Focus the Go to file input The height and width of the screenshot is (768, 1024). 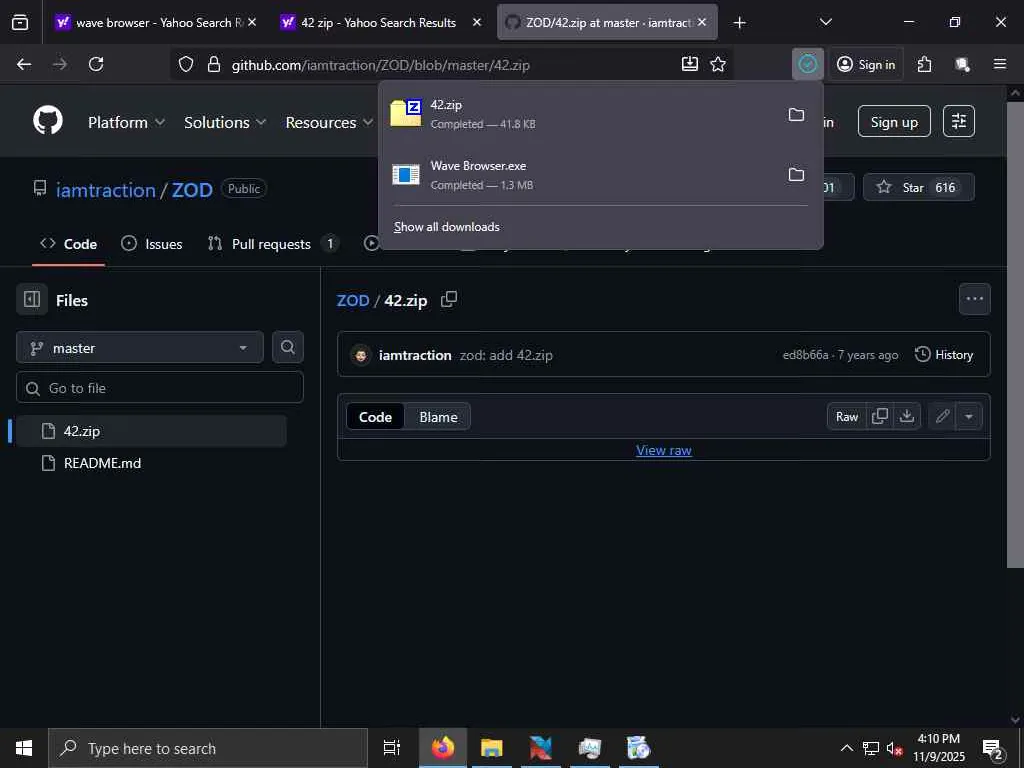coord(160,387)
